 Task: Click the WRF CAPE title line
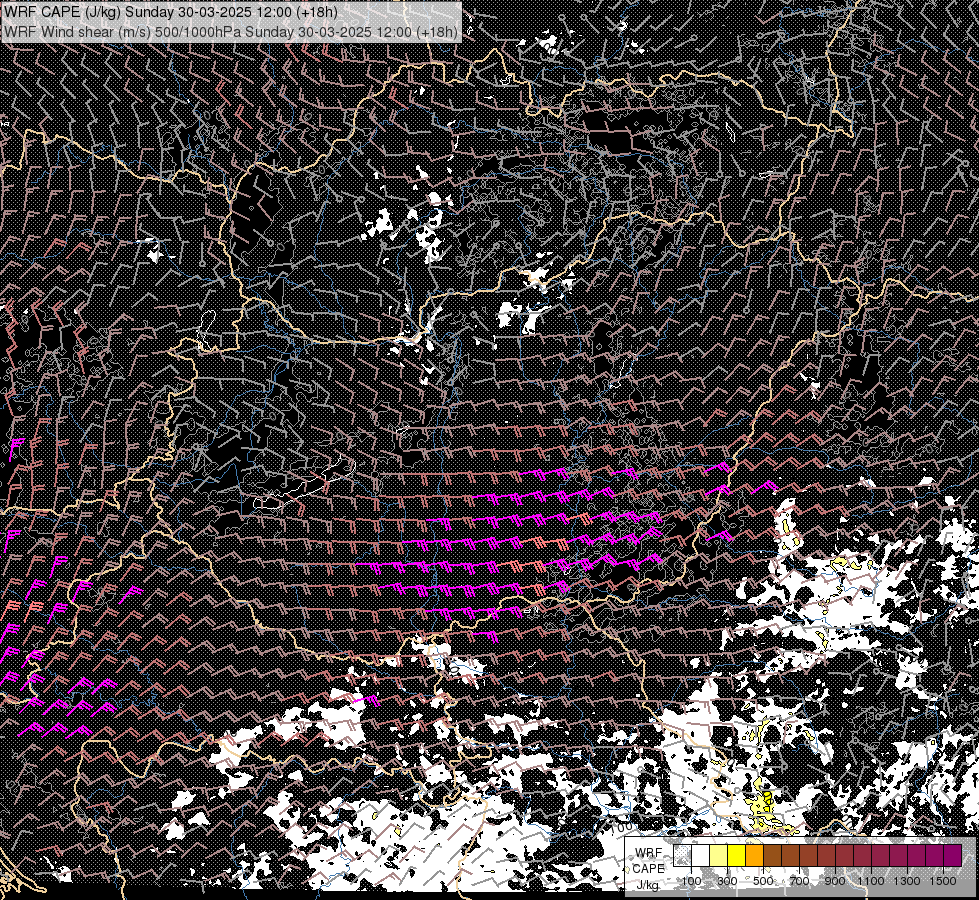click(x=171, y=12)
